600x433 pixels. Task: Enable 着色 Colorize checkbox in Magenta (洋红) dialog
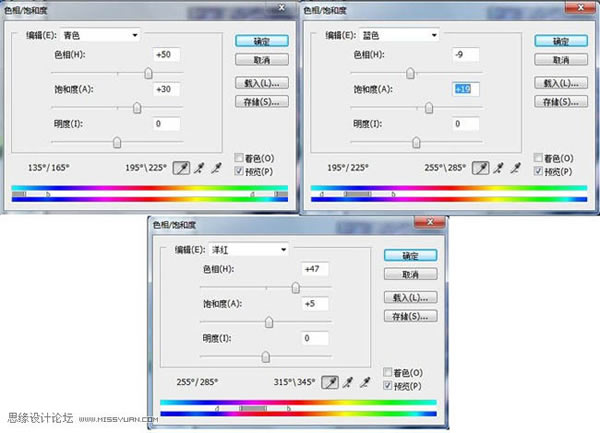point(388,372)
